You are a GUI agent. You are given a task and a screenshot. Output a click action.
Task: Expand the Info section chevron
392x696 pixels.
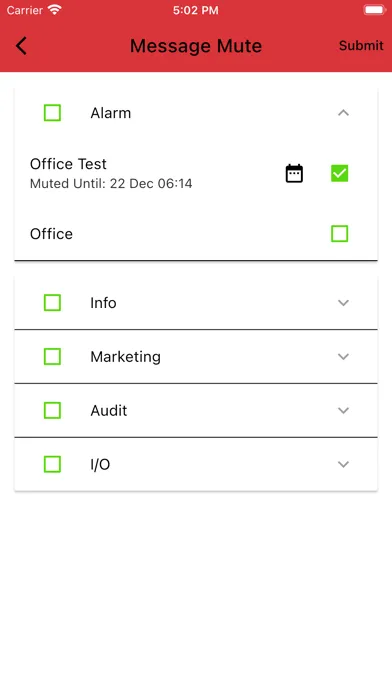(x=343, y=303)
